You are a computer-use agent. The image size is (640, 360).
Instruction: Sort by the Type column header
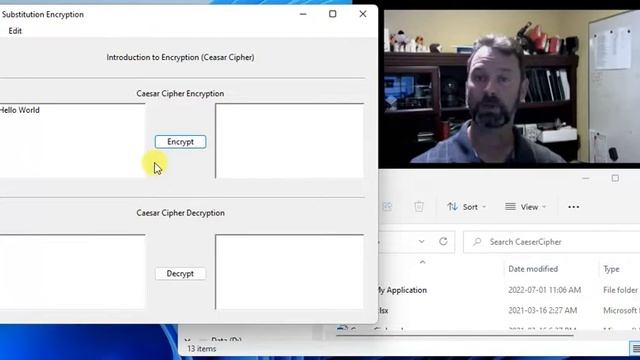[x=611, y=269]
